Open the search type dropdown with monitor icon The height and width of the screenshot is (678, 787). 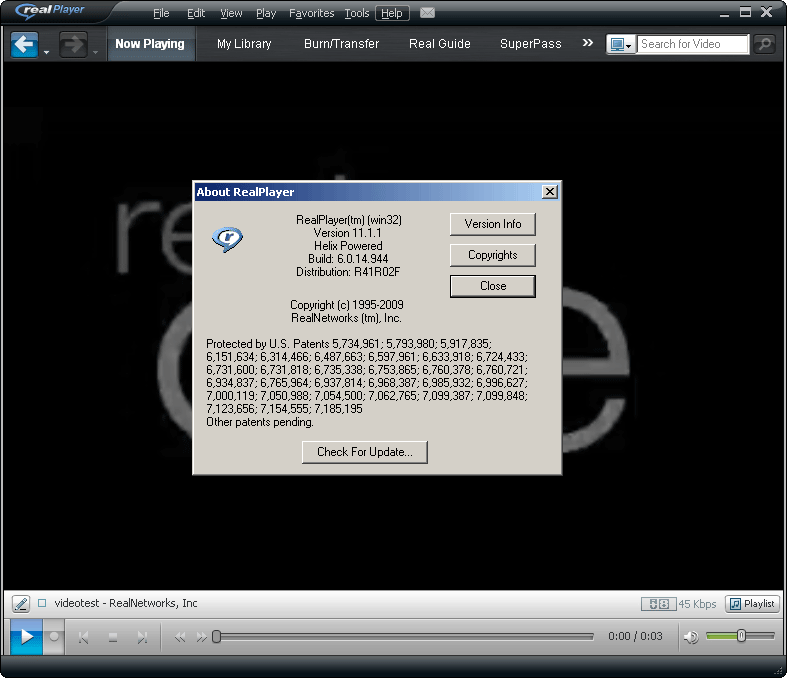click(x=621, y=44)
